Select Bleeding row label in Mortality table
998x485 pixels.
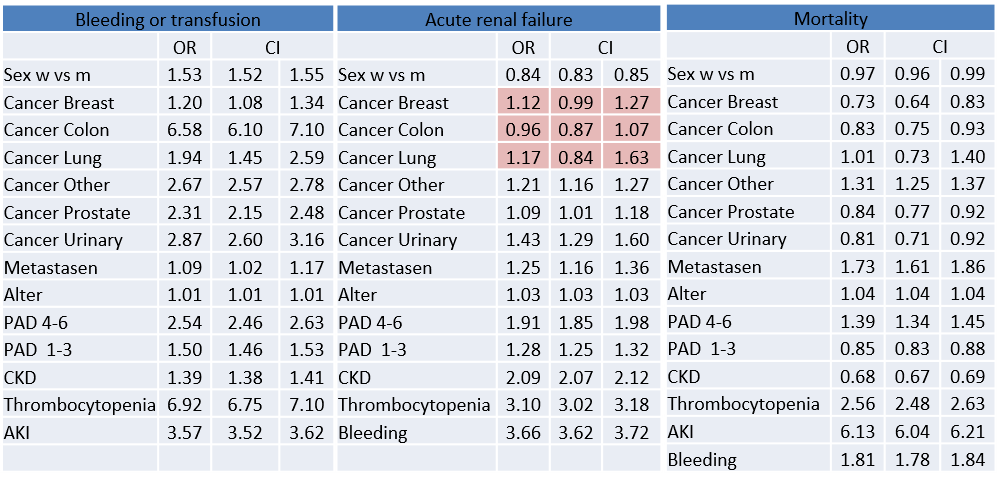tap(702, 460)
